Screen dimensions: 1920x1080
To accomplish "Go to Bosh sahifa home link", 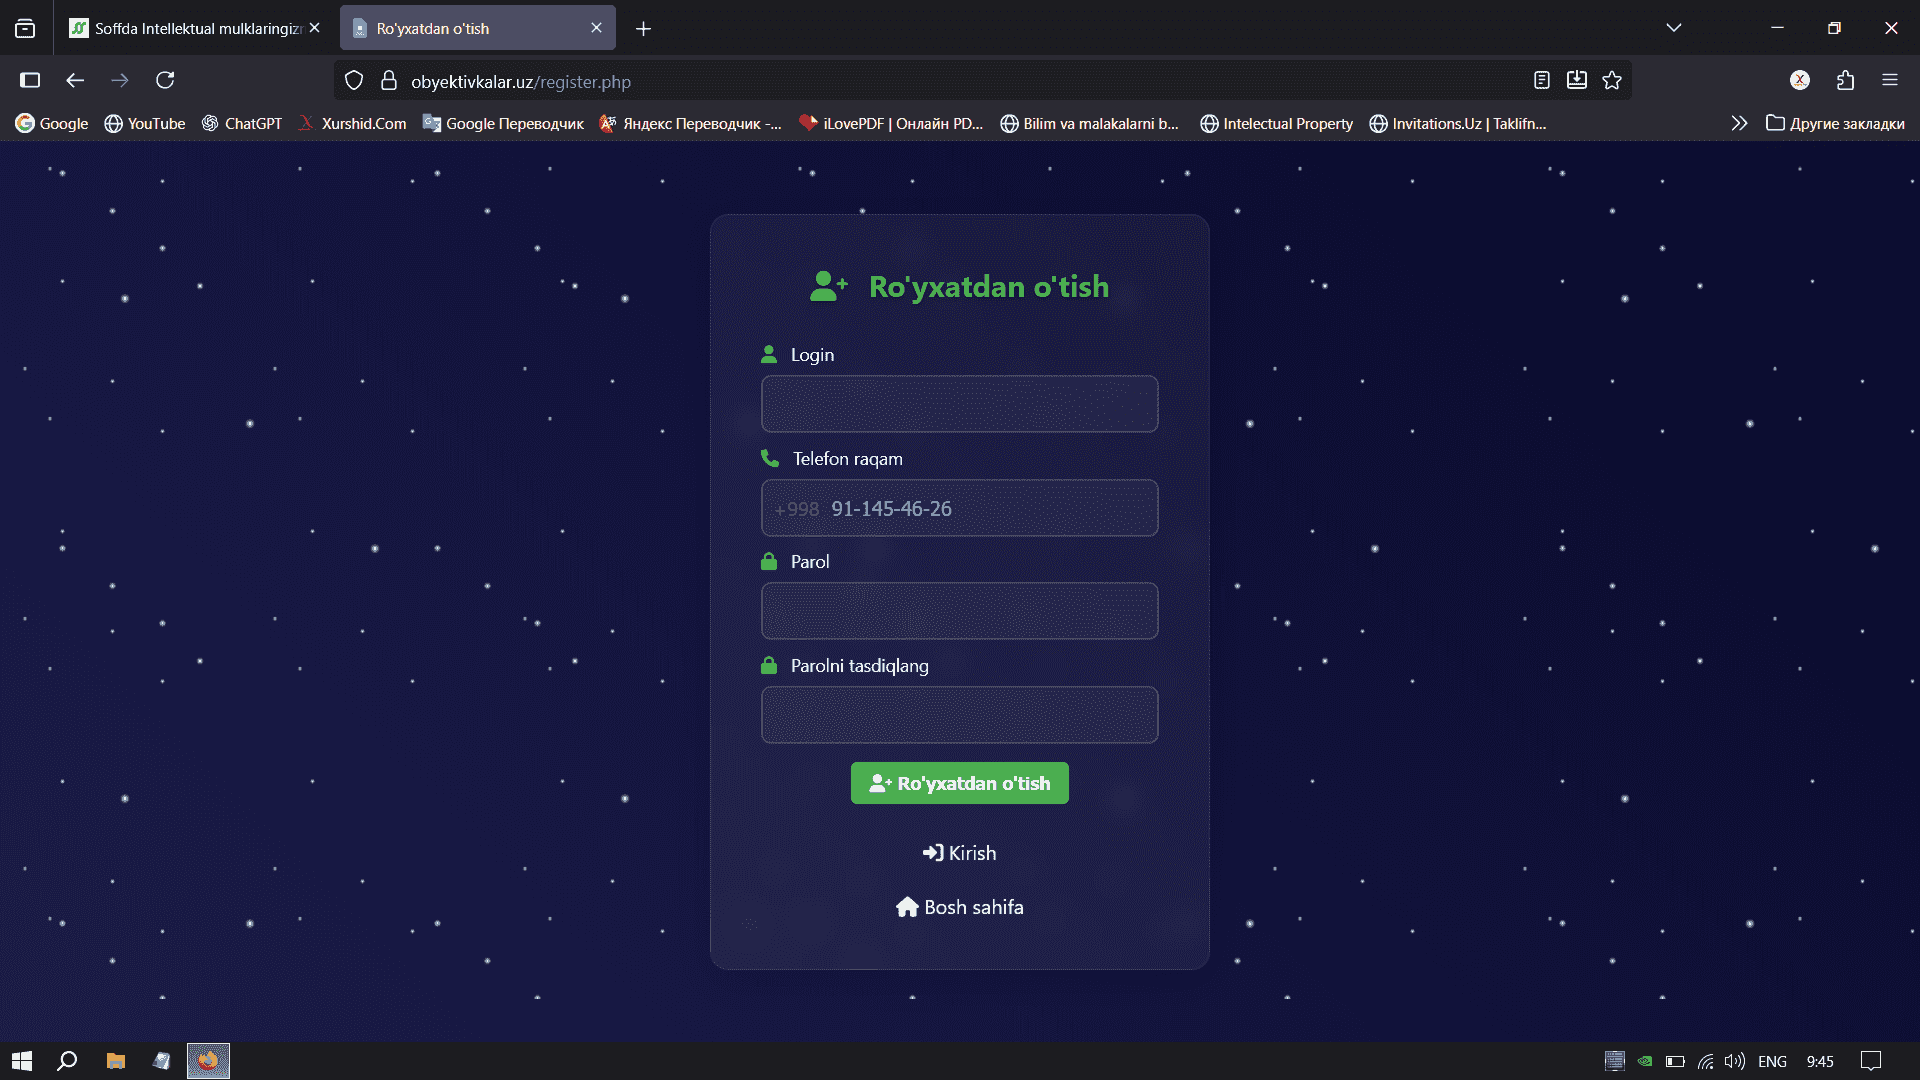I will pyautogui.click(x=960, y=907).
